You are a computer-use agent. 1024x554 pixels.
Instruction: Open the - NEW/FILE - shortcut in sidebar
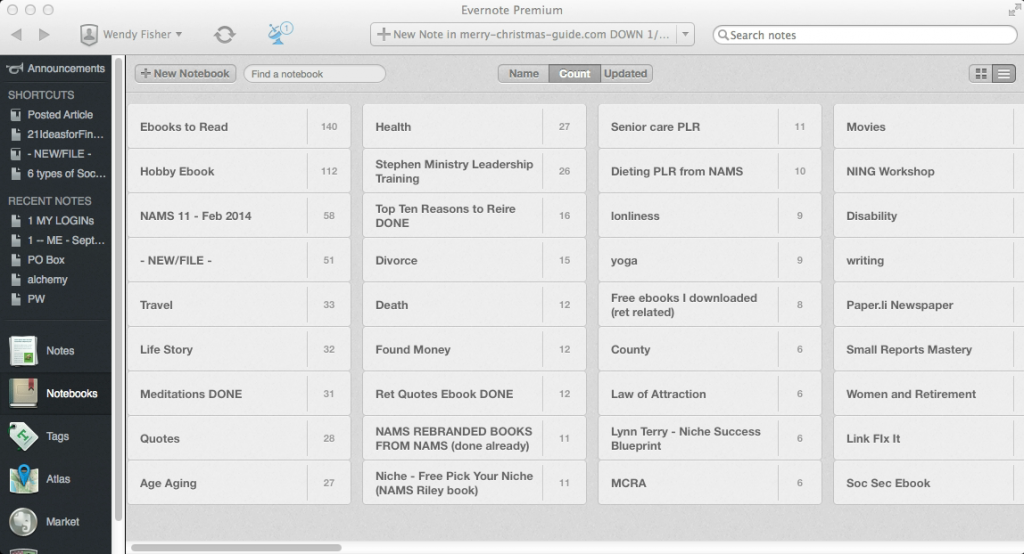click(x=51, y=154)
